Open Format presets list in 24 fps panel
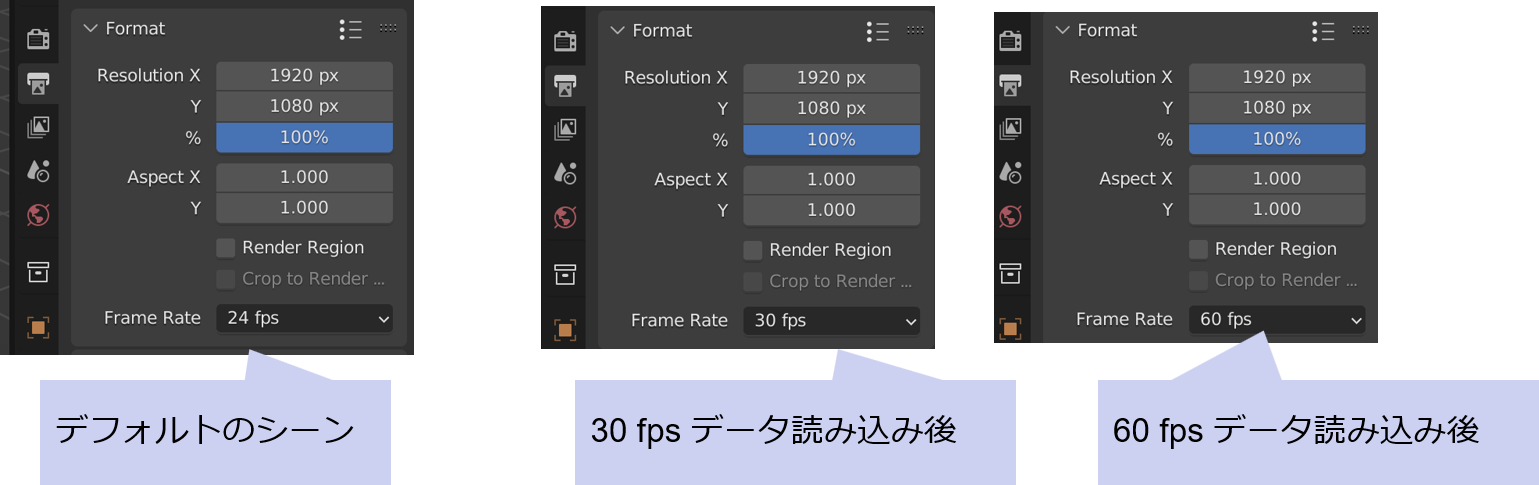This screenshot has width=1539, height=485. [x=350, y=29]
